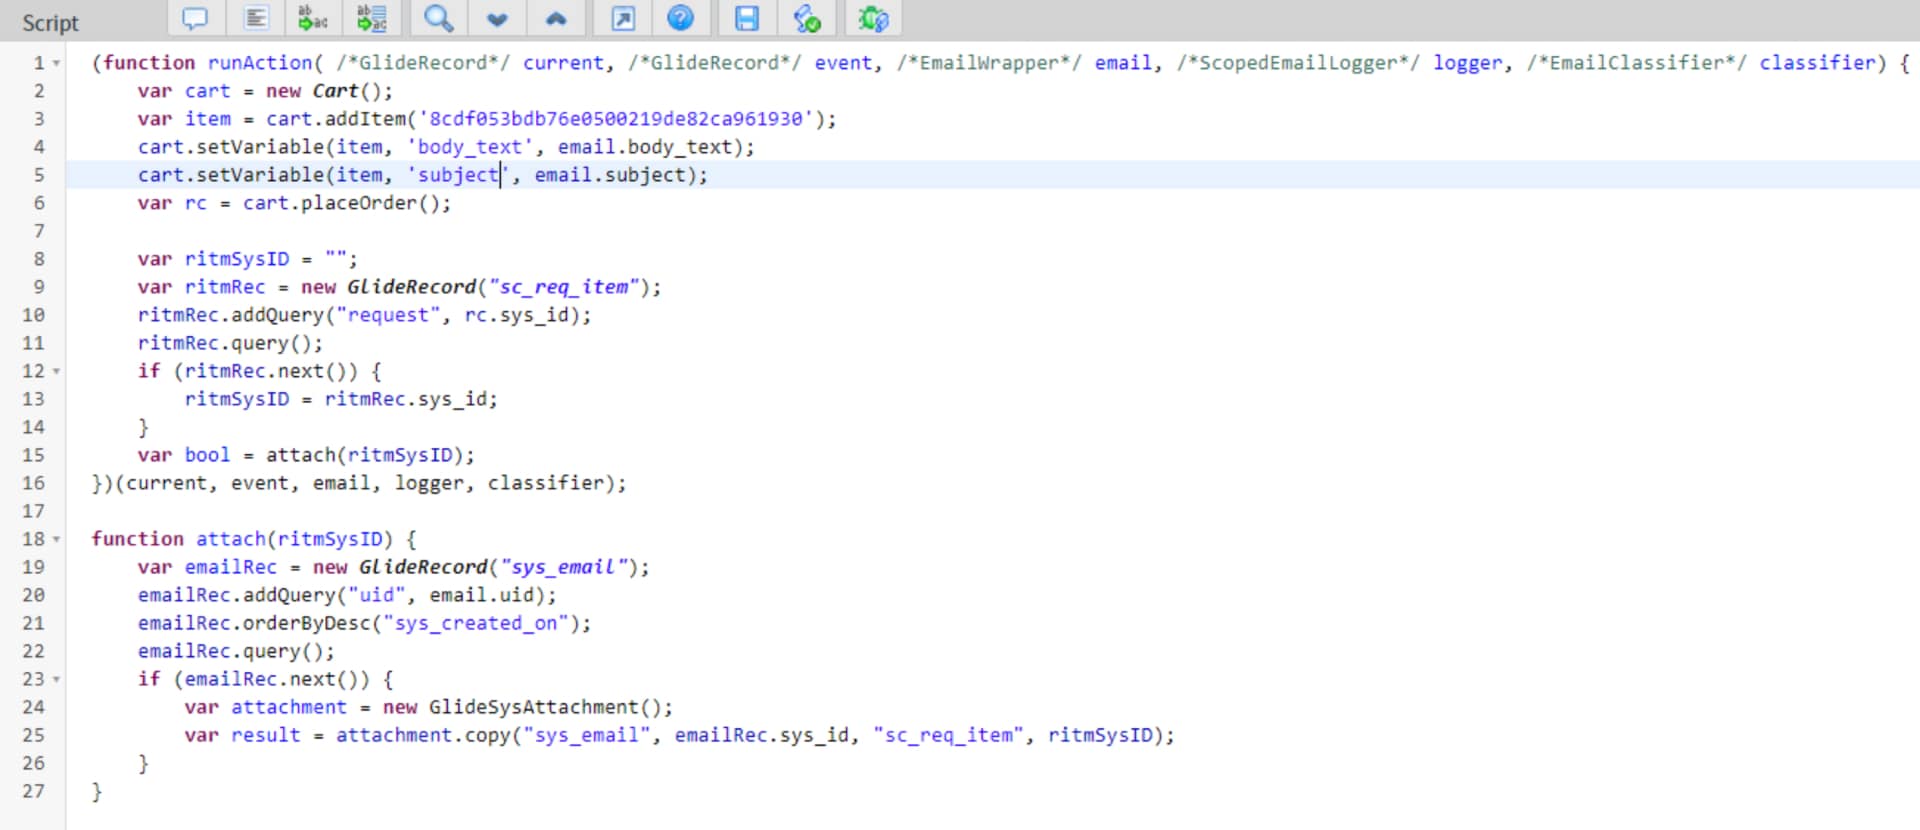This screenshot has width=1920, height=830.
Task: Click cart.placeOrder() on line 6
Action: 341,203
